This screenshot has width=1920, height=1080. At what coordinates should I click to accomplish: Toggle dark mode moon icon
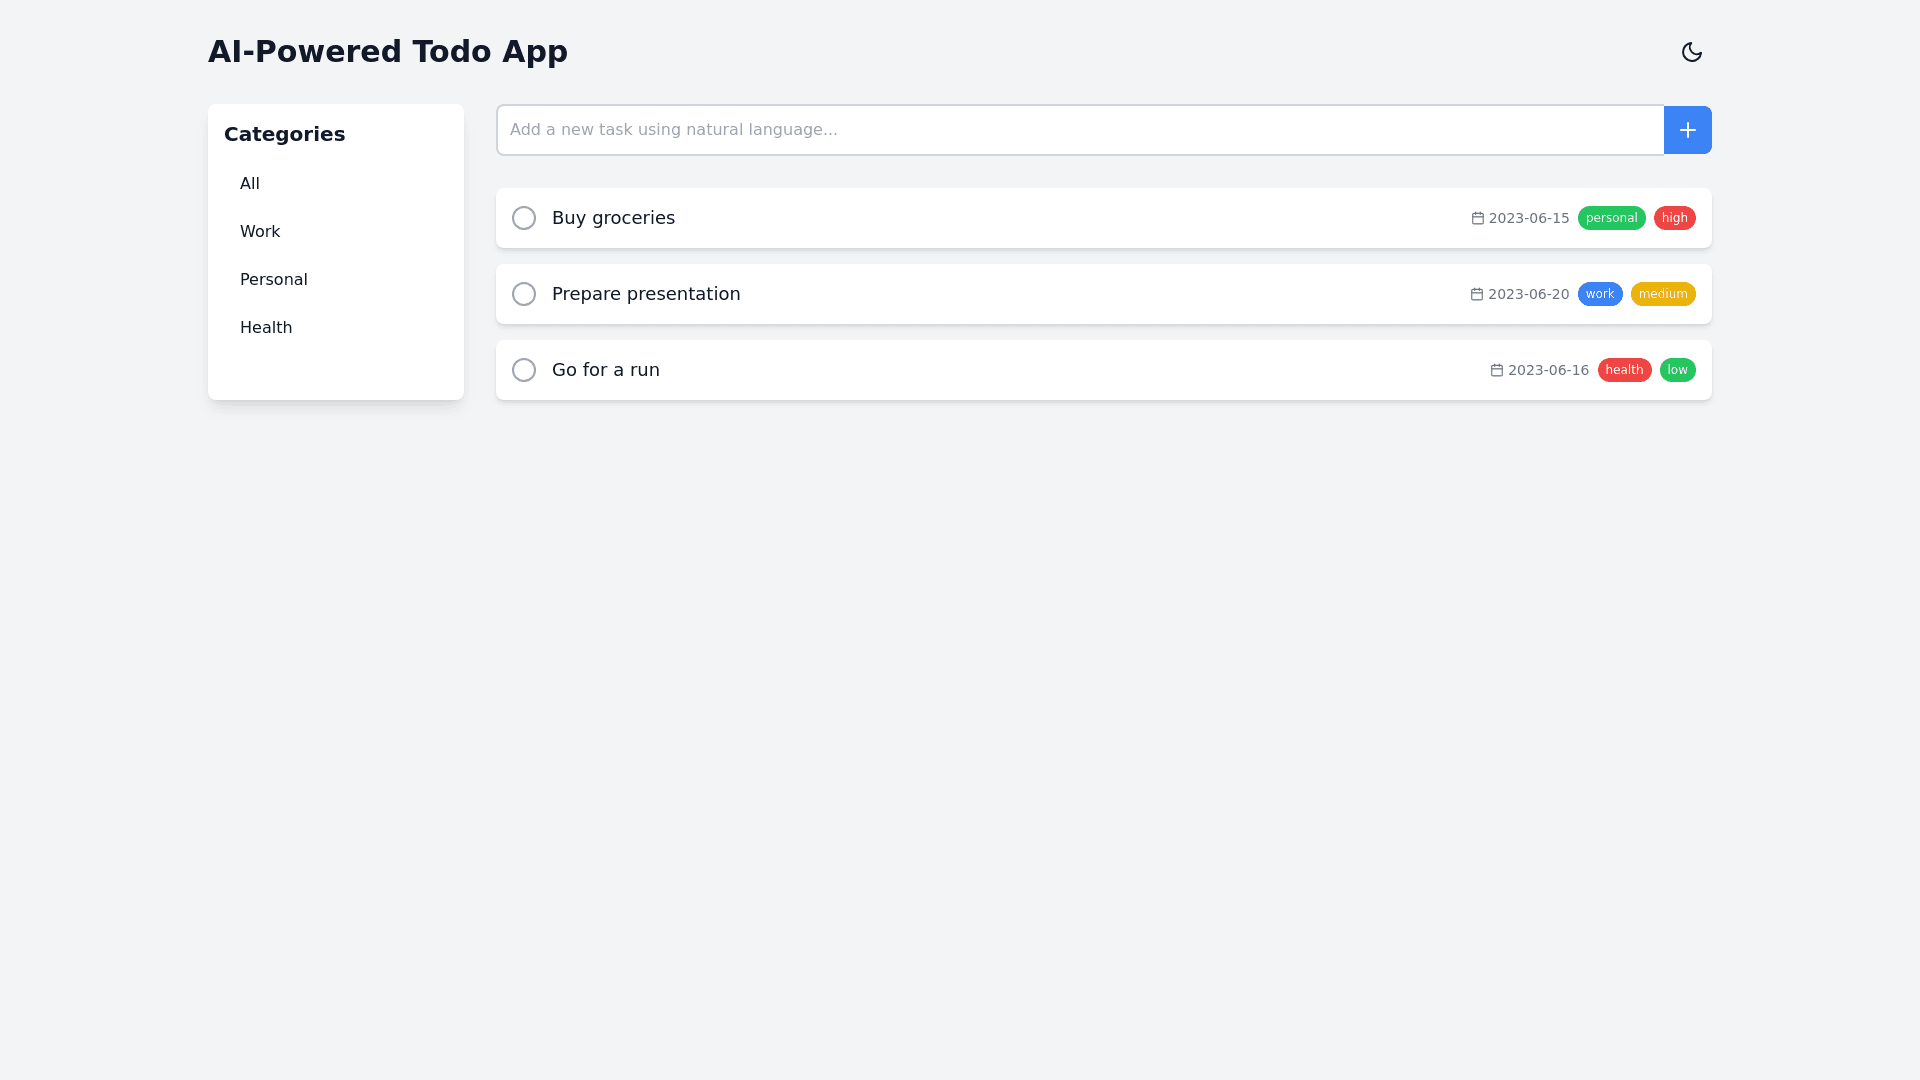coord(1691,52)
